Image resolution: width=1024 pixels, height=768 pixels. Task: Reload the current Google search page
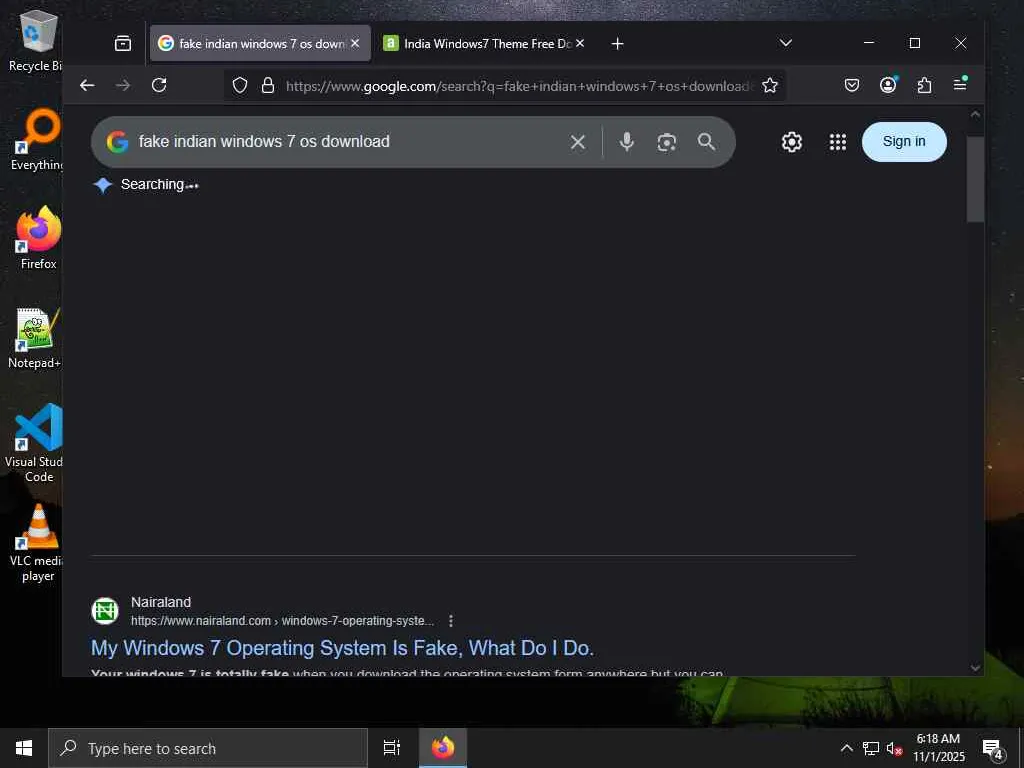click(x=159, y=86)
